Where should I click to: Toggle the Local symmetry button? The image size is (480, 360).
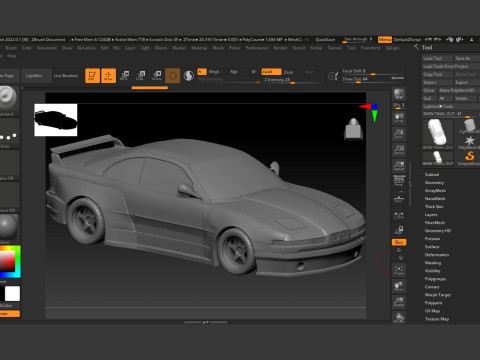(399, 215)
